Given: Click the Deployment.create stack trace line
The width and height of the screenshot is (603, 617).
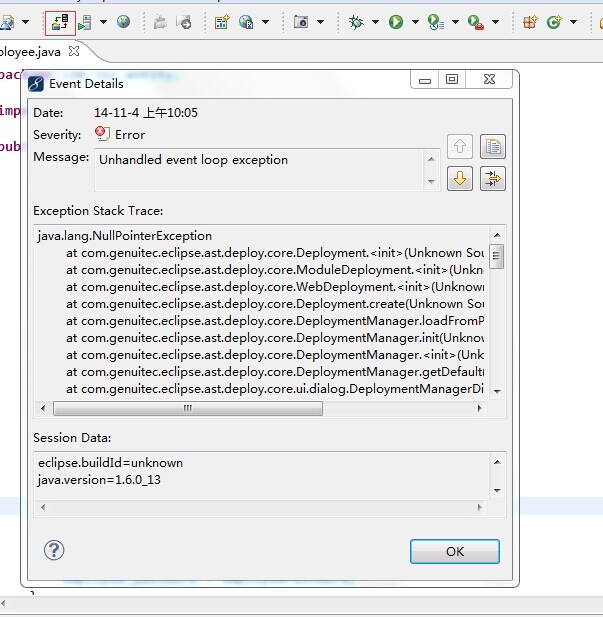Looking at the screenshot, I should 275,304.
